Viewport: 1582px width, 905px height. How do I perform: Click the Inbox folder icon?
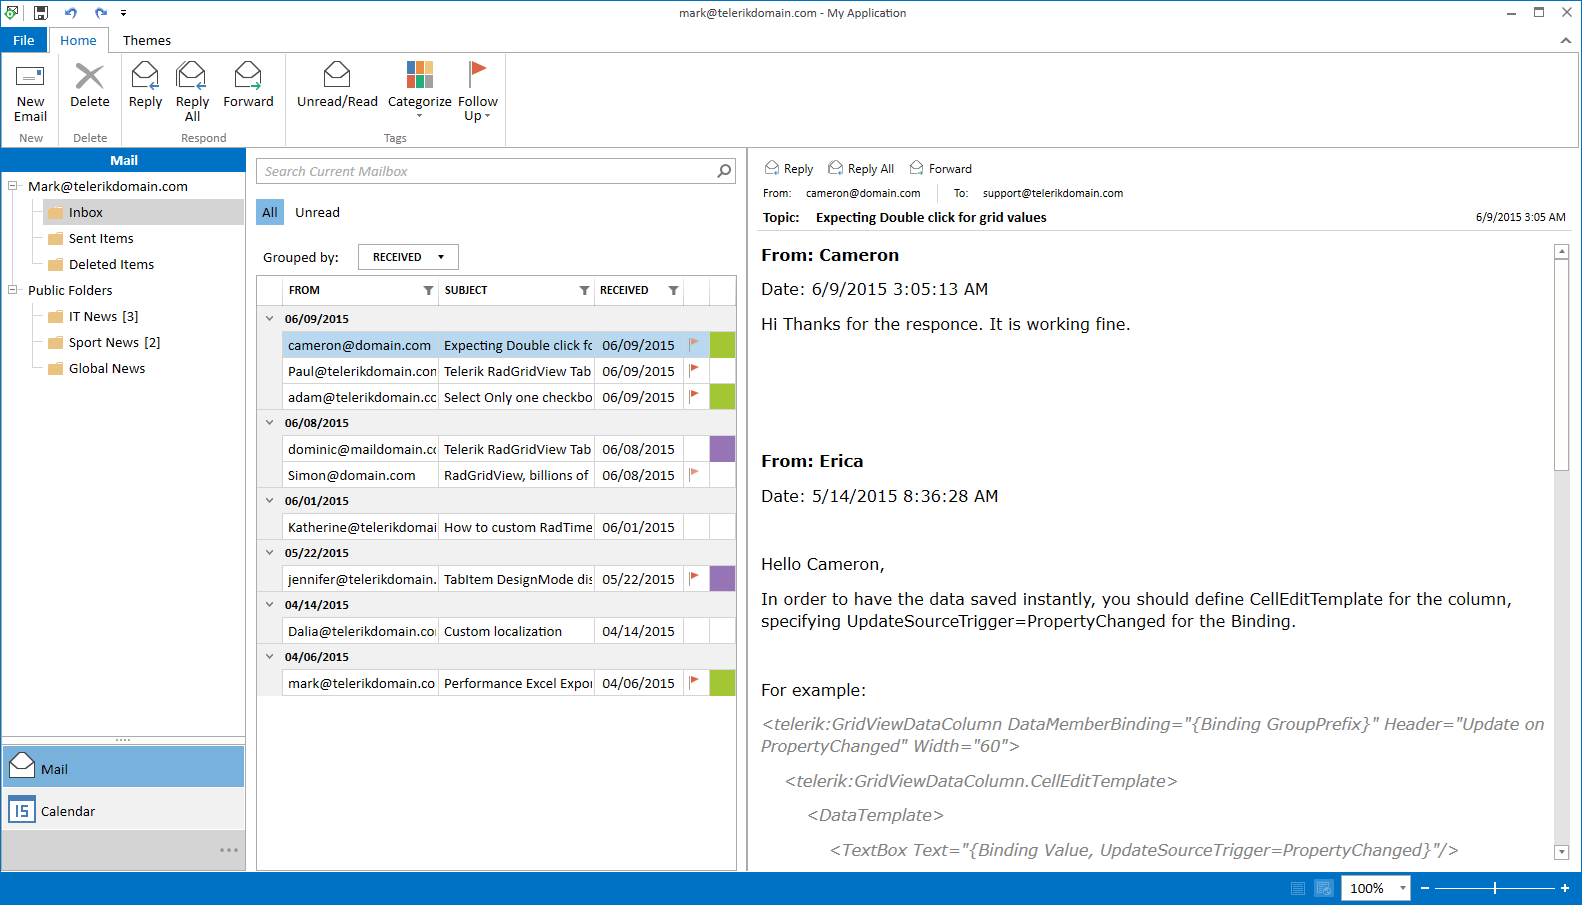point(56,212)
